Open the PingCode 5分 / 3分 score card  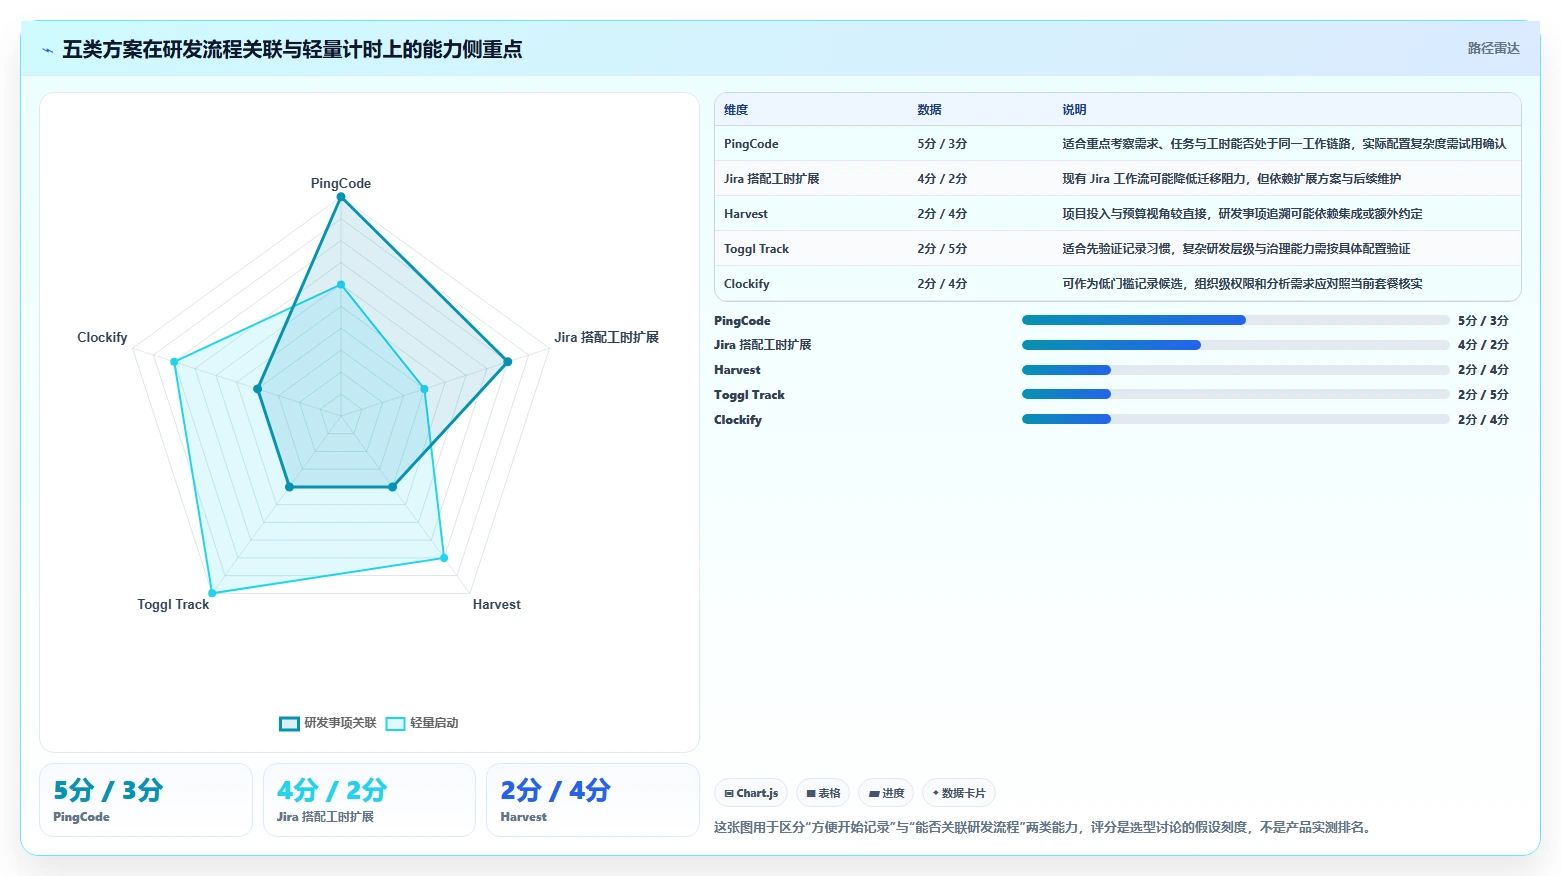[x=146, y=800]
